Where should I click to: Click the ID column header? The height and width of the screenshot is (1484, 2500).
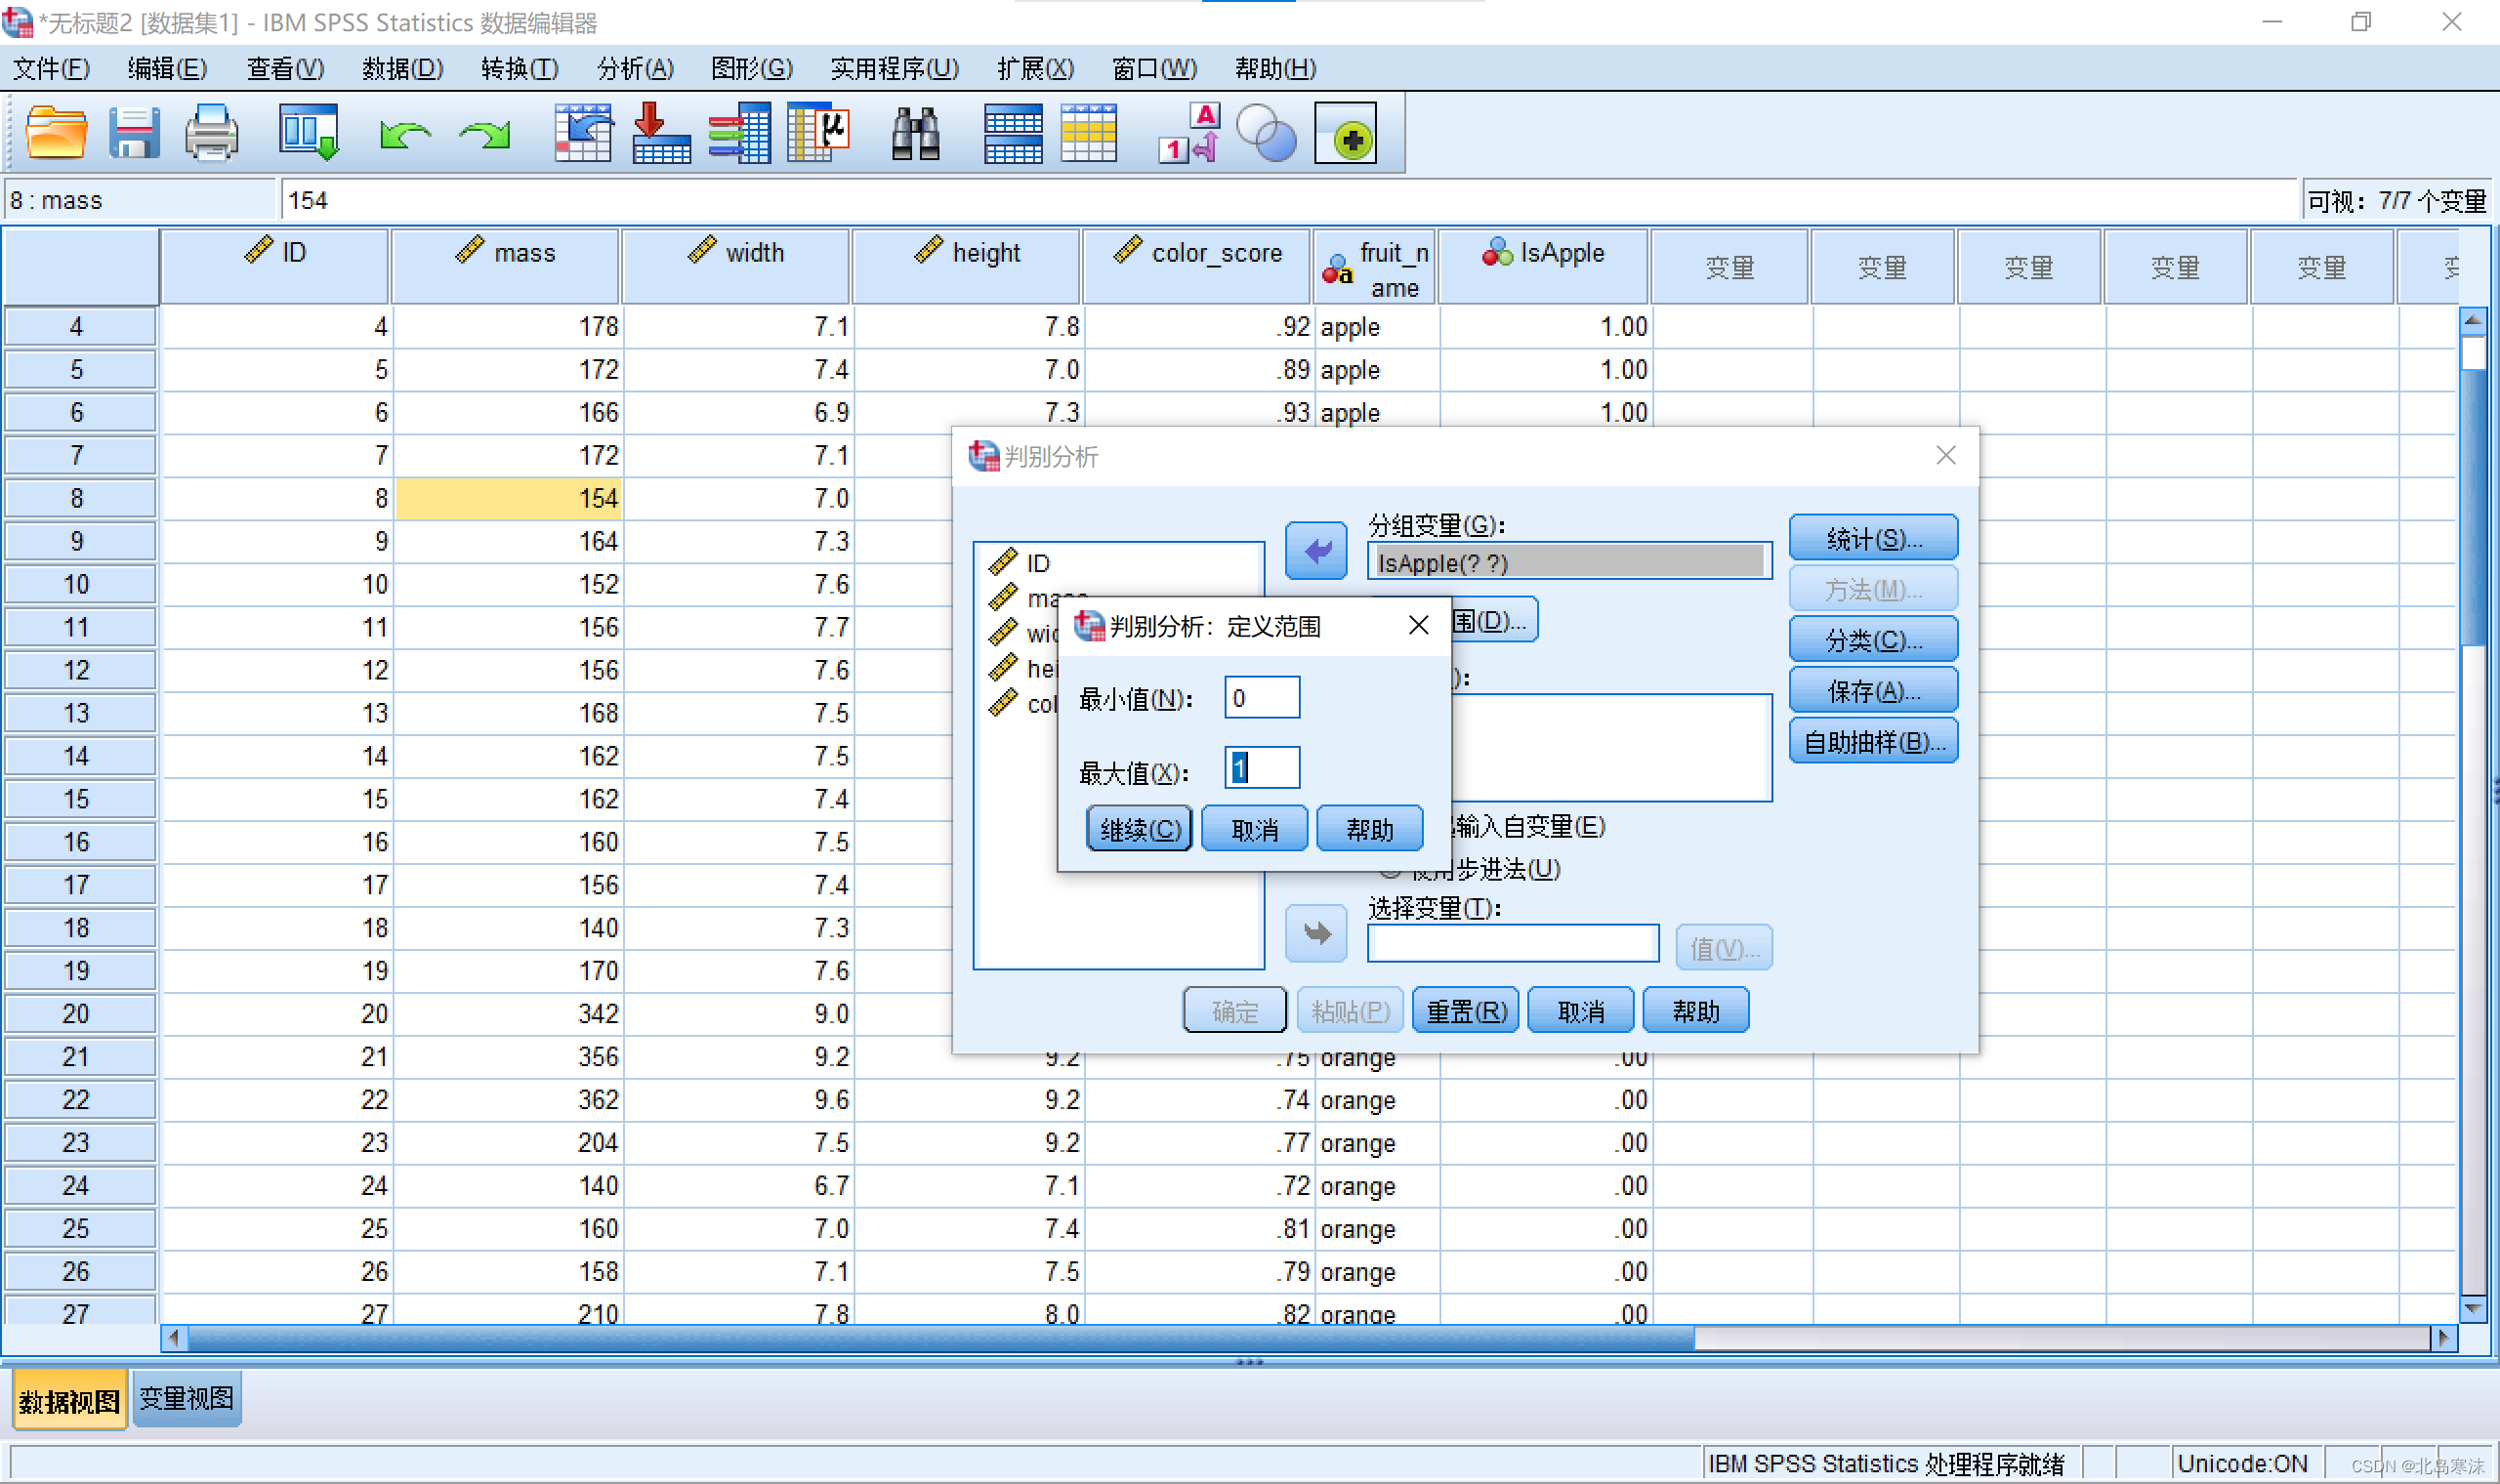pyautogui.click(x=275, y=265)
